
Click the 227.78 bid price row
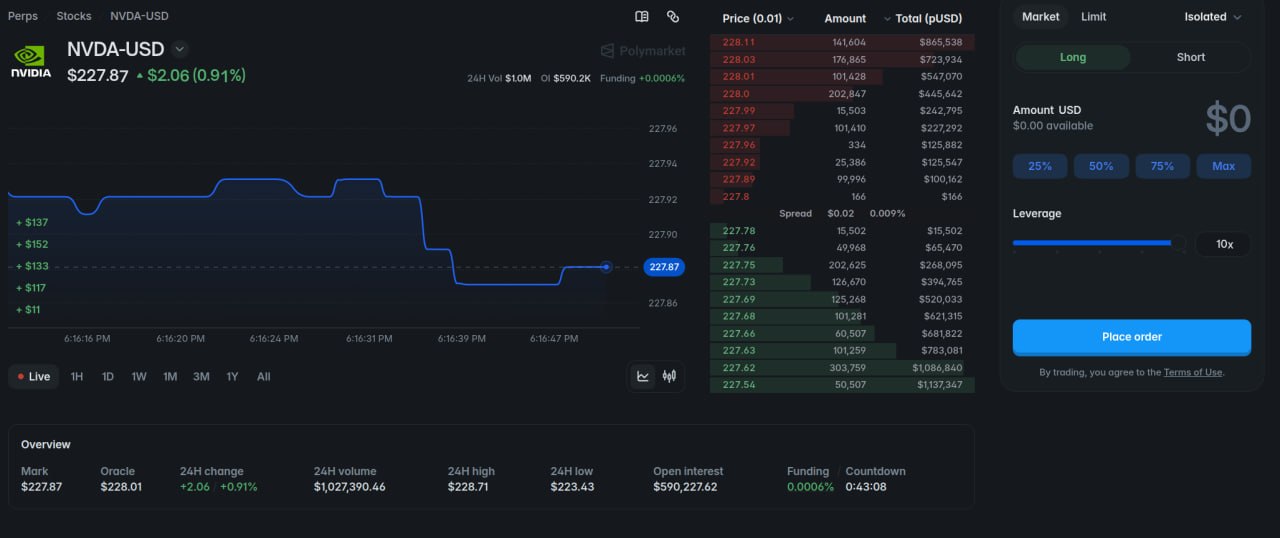tap(842, 231)
